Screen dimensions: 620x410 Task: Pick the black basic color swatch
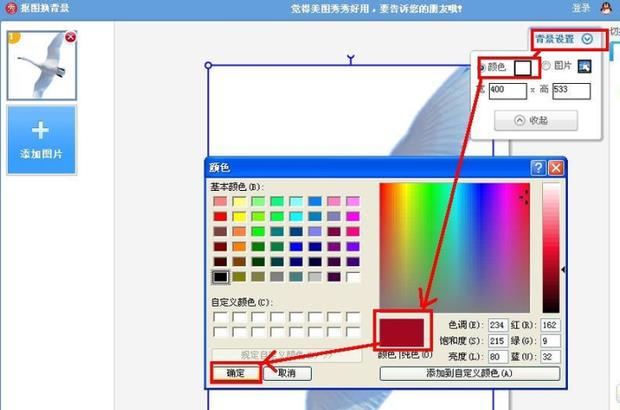(x=220, y=277)
